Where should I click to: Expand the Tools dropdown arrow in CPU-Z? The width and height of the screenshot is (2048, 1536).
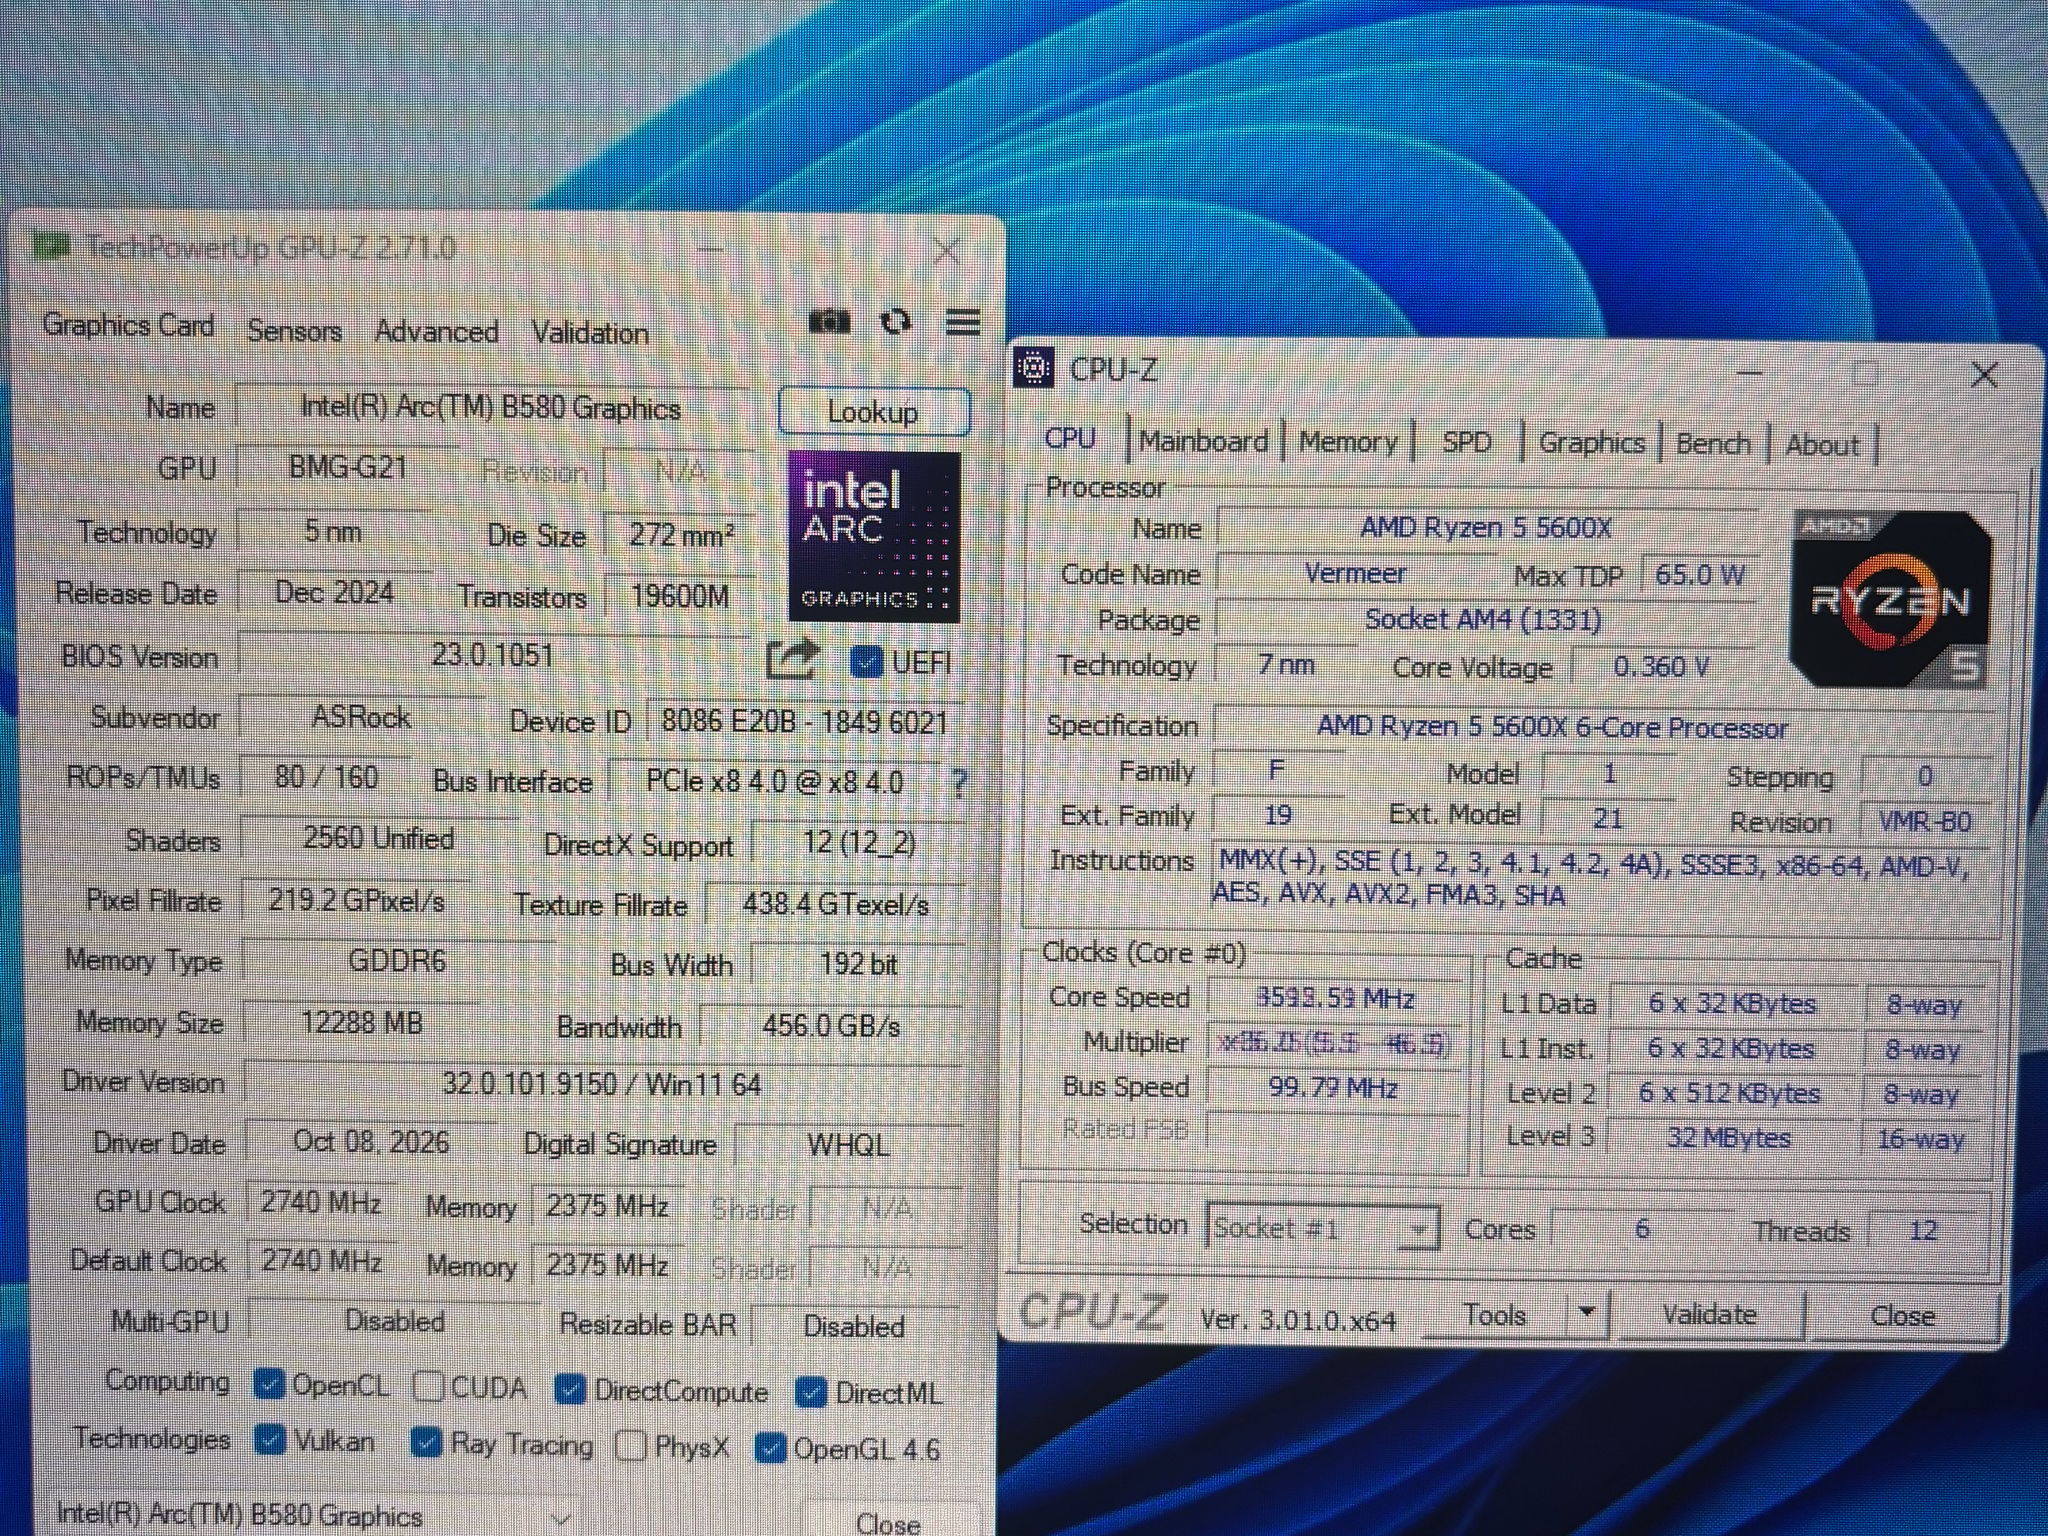[1586, 1311]
